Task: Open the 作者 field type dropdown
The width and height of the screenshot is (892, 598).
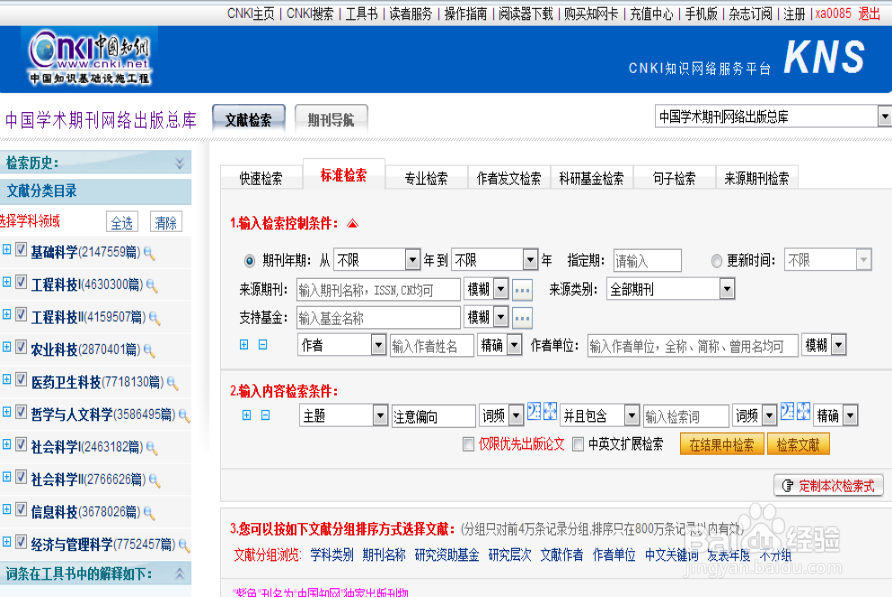Action: pyautogui.click(x=341, y=345)
